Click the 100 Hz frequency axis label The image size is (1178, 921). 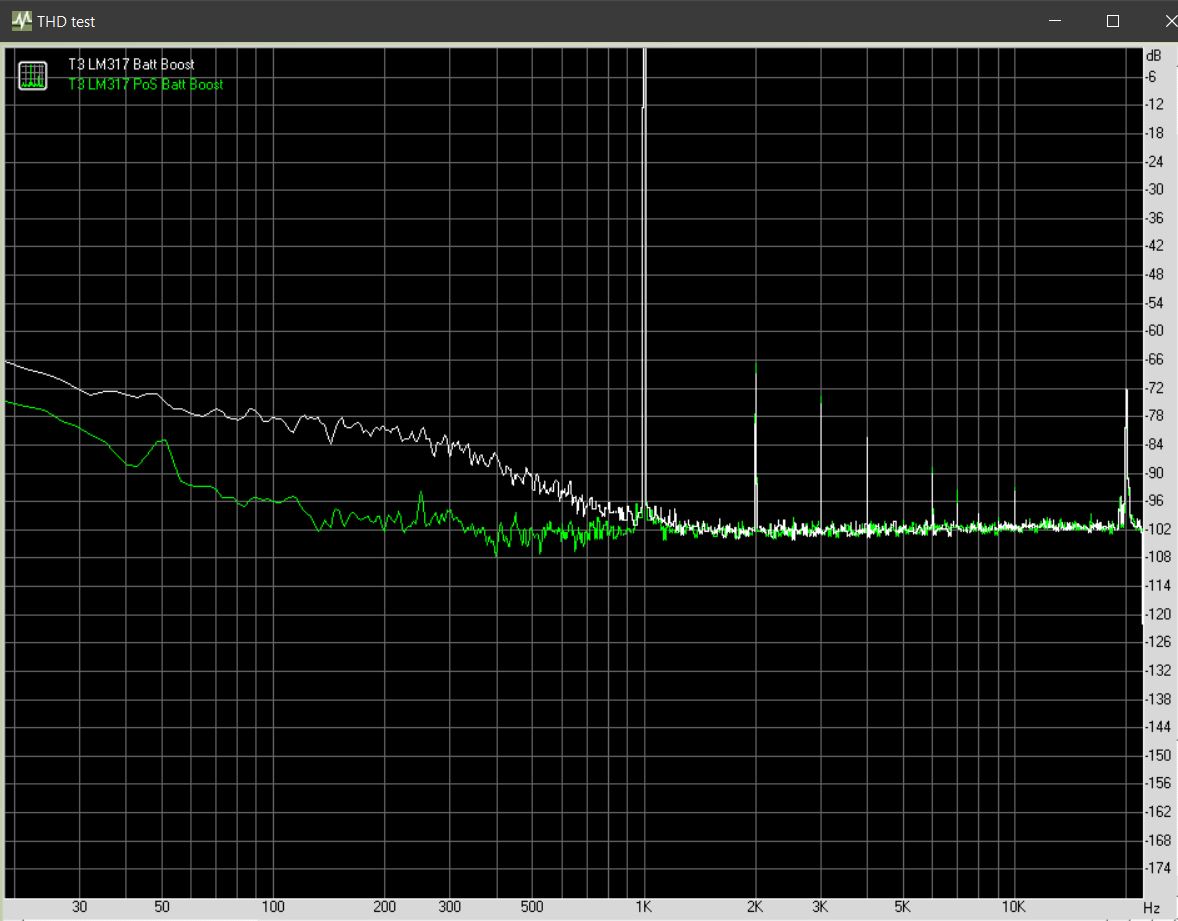pyautogui.click(x=273, y=907)
